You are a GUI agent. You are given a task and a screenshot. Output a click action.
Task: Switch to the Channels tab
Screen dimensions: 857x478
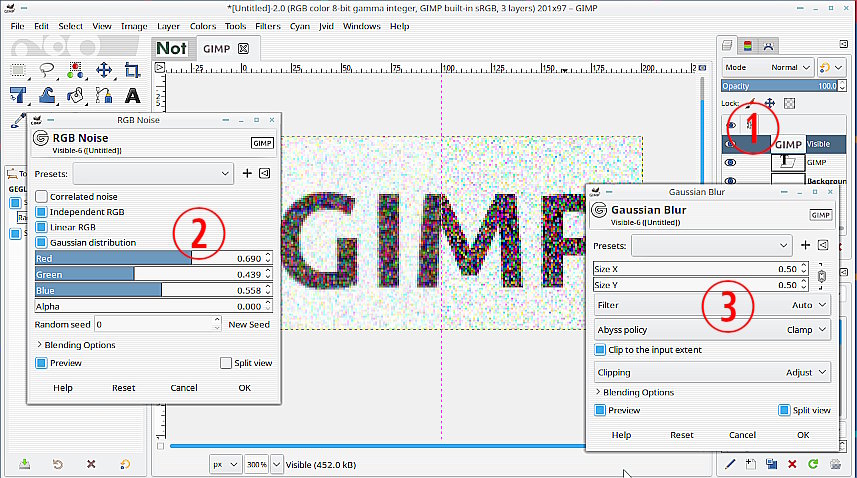(748, 45)
